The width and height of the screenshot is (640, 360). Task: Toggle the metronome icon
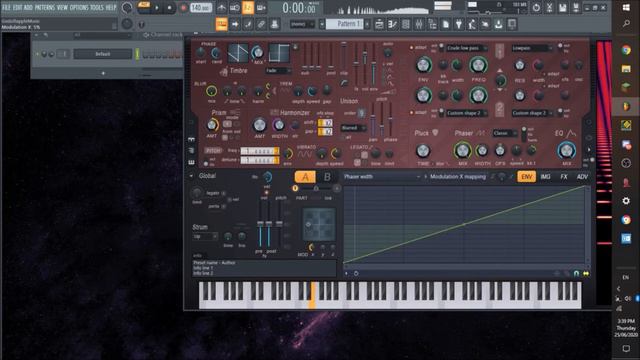[x=221, y=8]
